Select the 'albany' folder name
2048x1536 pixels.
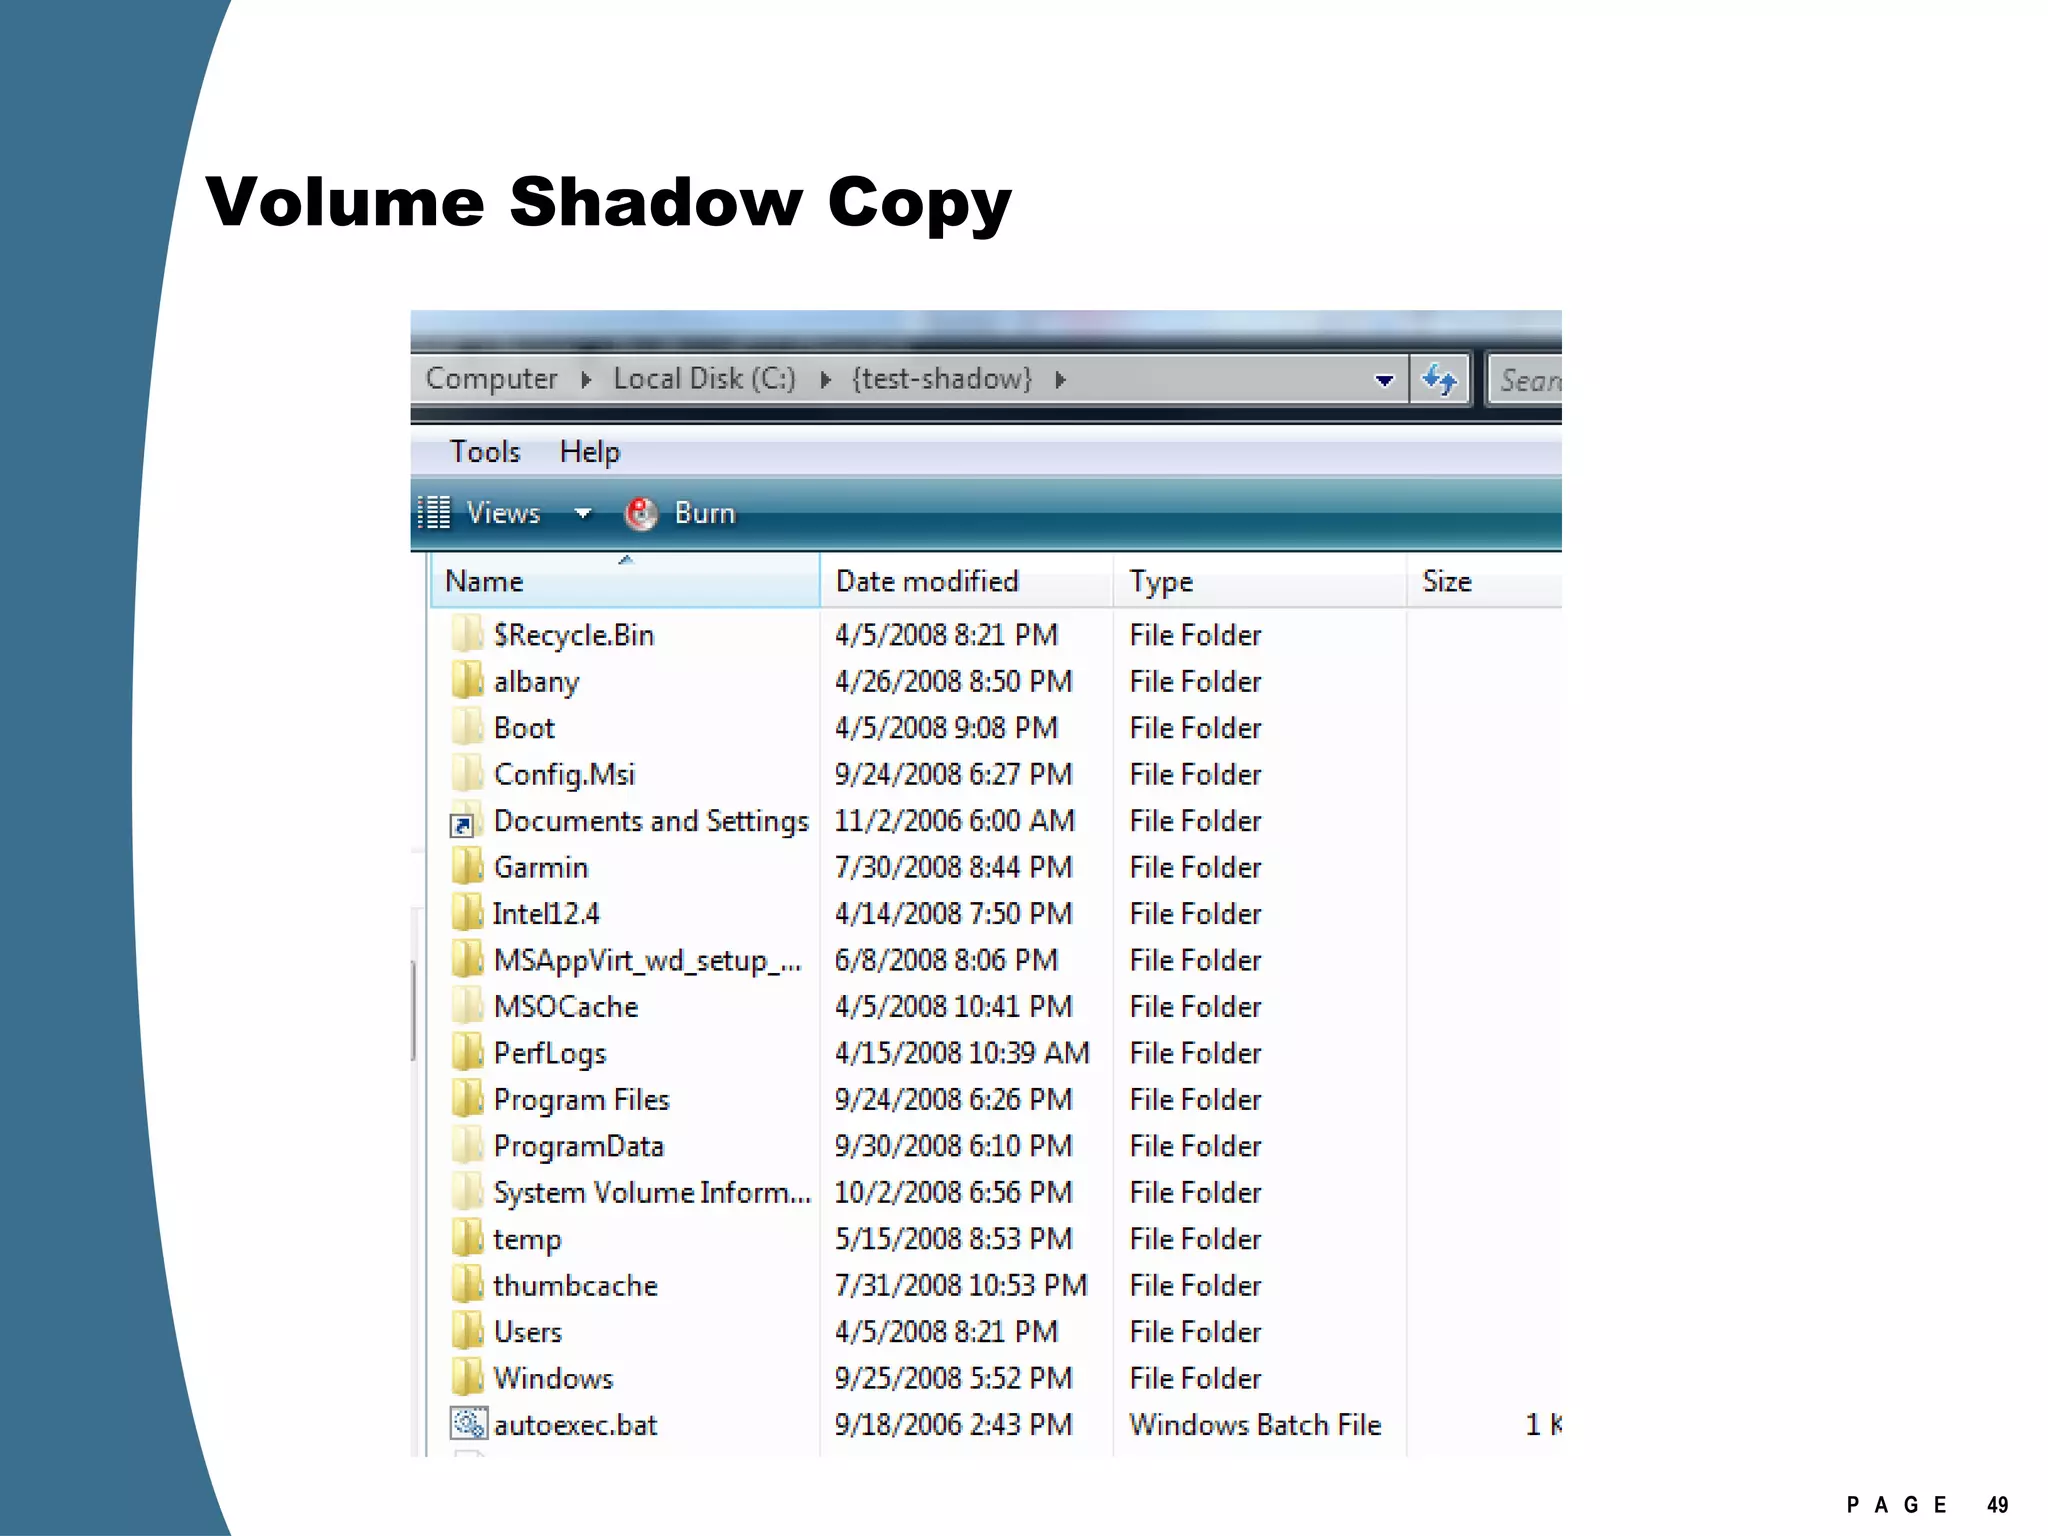click(x=536, y=682)
